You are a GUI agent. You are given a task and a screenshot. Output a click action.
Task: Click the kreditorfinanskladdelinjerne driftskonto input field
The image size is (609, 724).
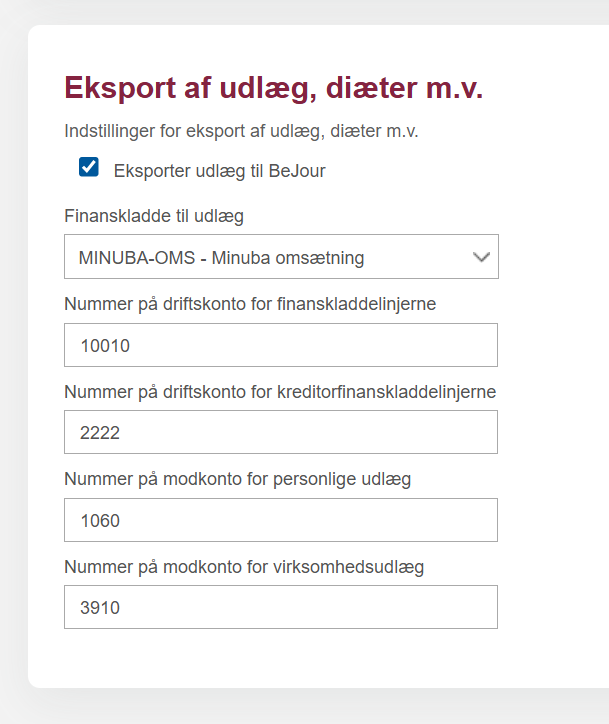click(281, 432)
